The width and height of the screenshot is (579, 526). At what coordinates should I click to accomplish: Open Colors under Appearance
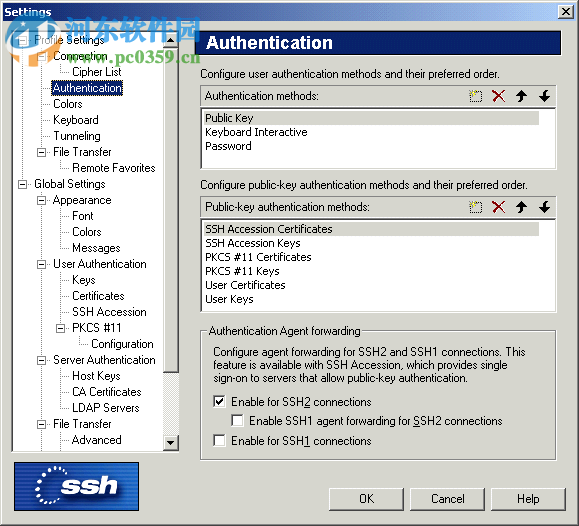click(87, 232)
